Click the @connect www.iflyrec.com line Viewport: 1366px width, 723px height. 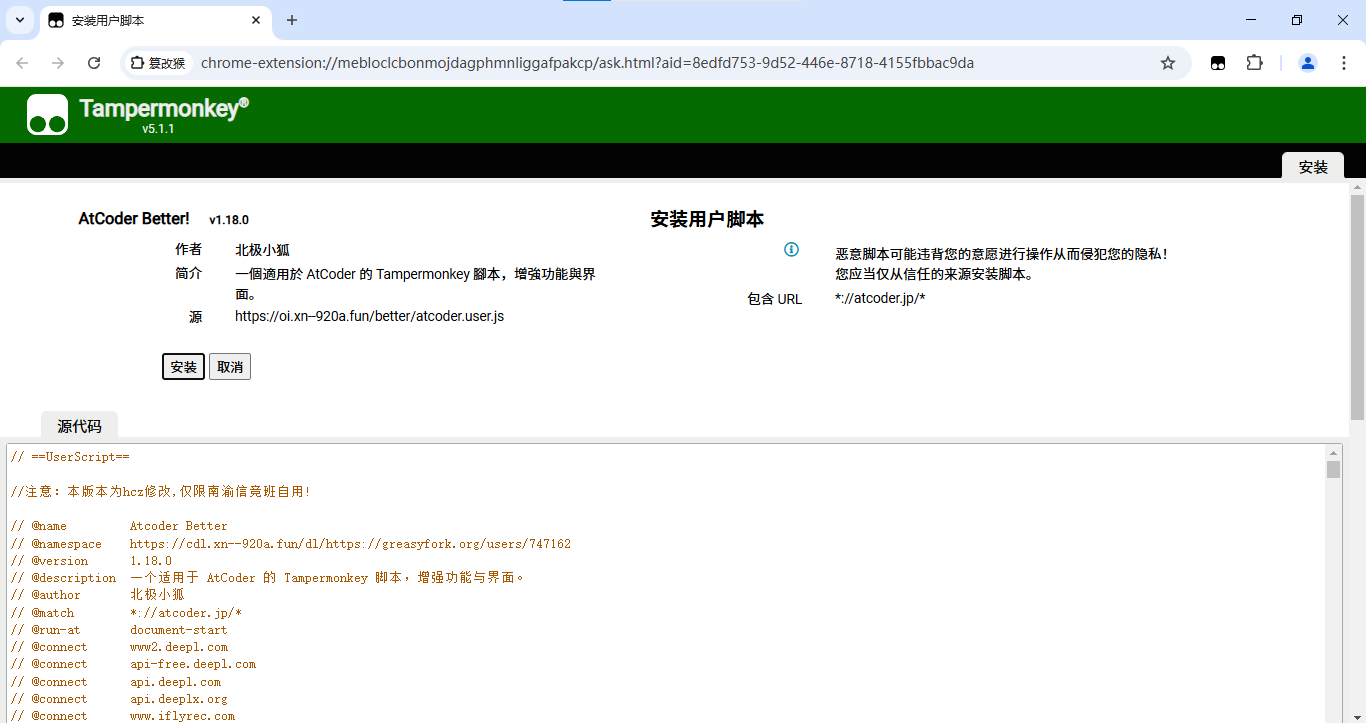(122, 716)
